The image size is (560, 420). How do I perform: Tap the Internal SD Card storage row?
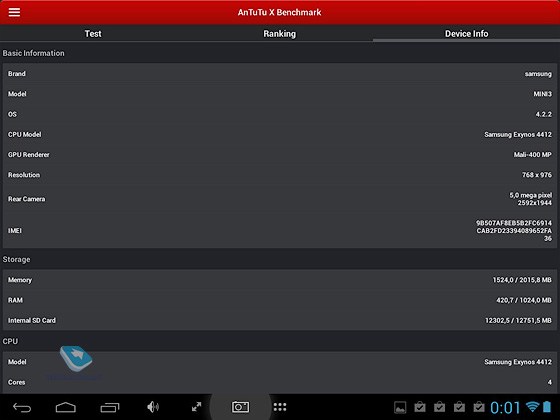[280, 320]
